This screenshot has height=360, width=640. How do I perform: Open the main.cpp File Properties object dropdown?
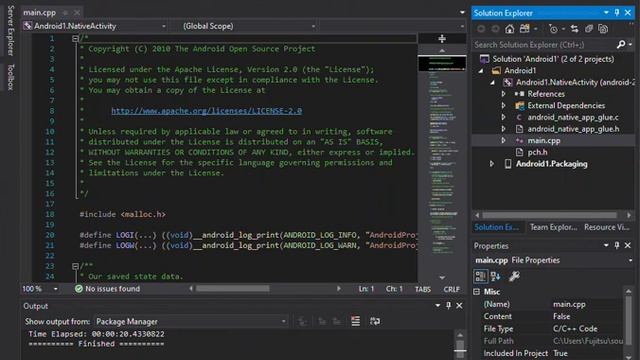(x=630, y=260)
